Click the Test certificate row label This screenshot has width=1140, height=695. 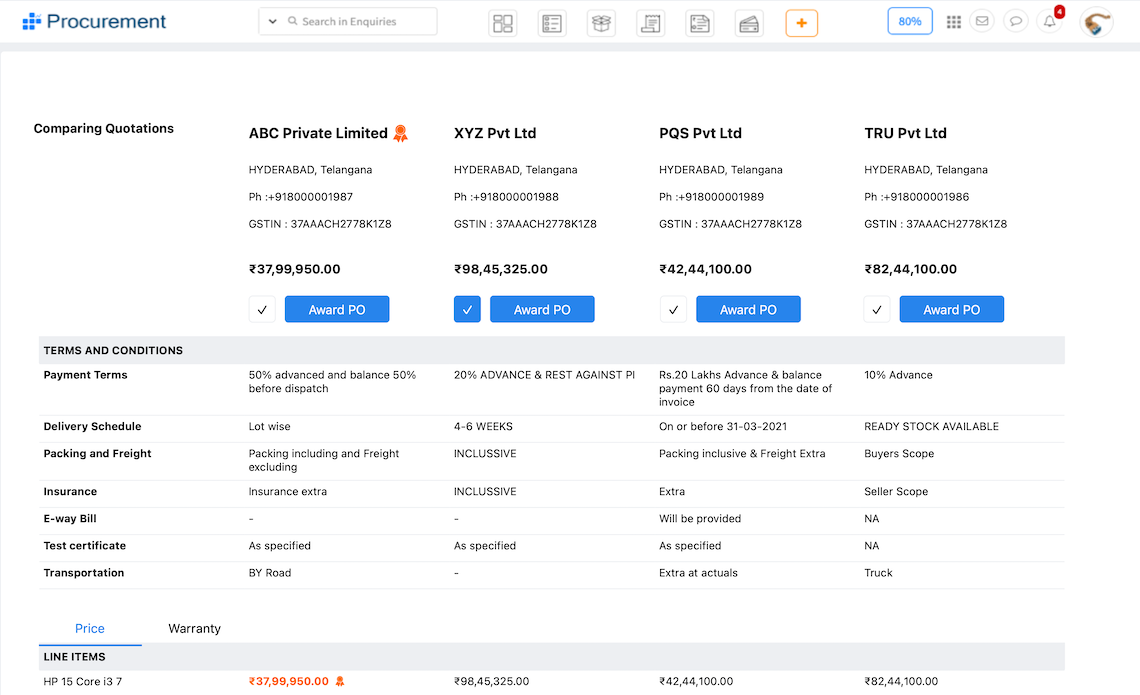84,546
